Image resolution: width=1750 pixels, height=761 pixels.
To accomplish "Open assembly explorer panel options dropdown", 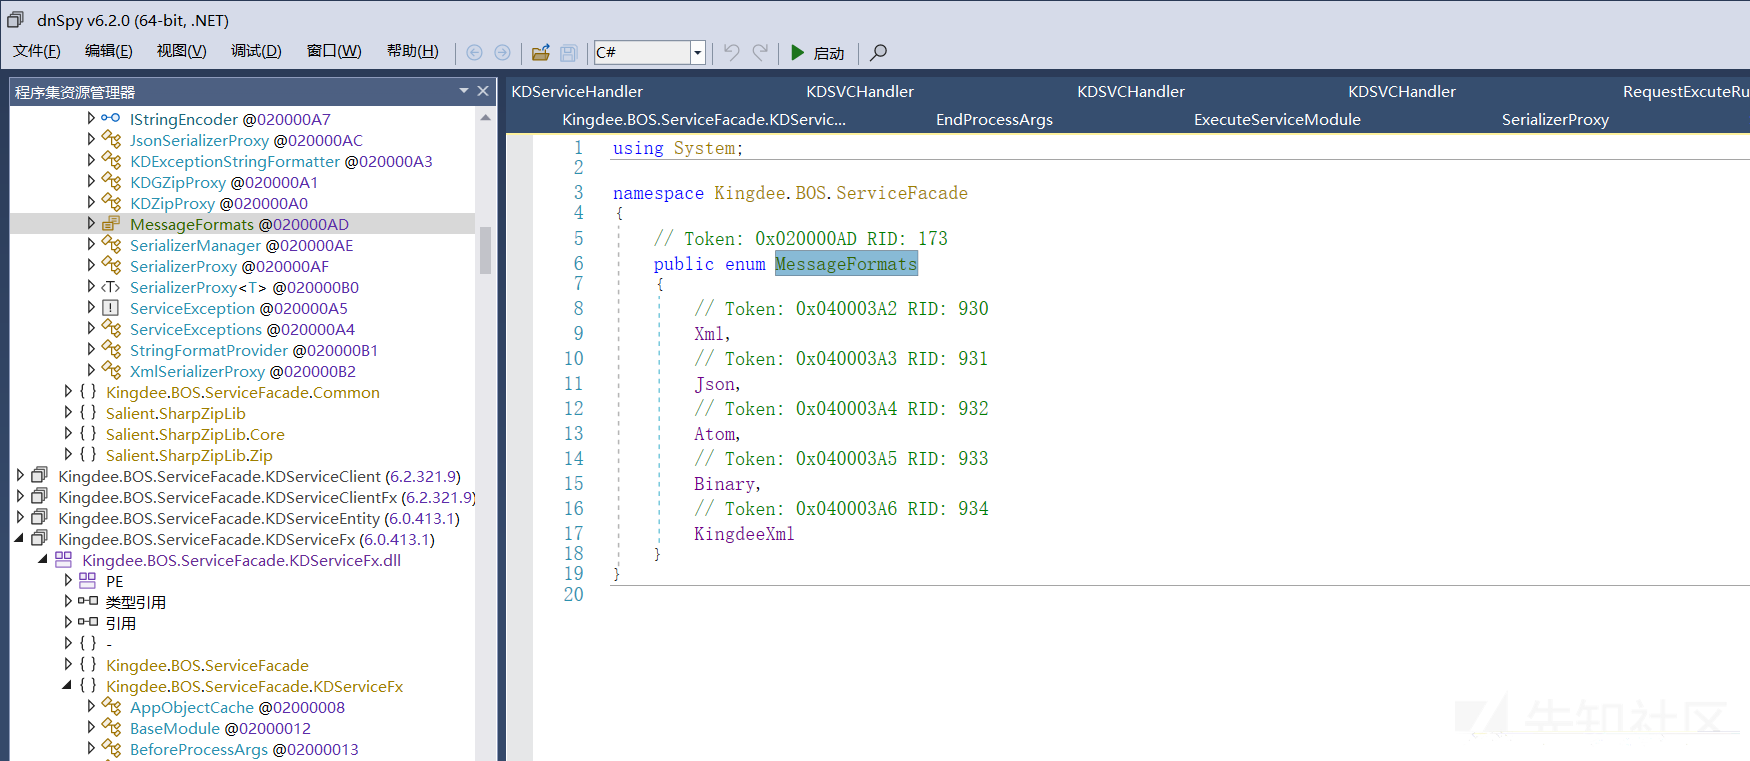I will [464, 91].
